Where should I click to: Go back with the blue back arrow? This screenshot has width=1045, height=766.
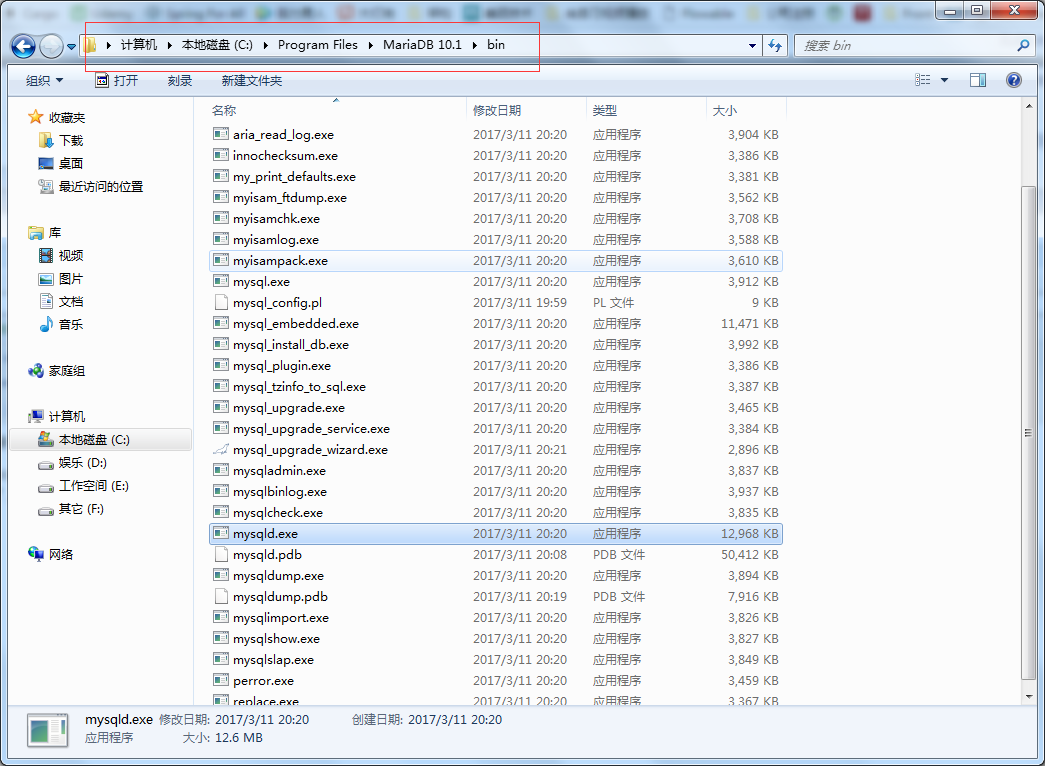23,46
